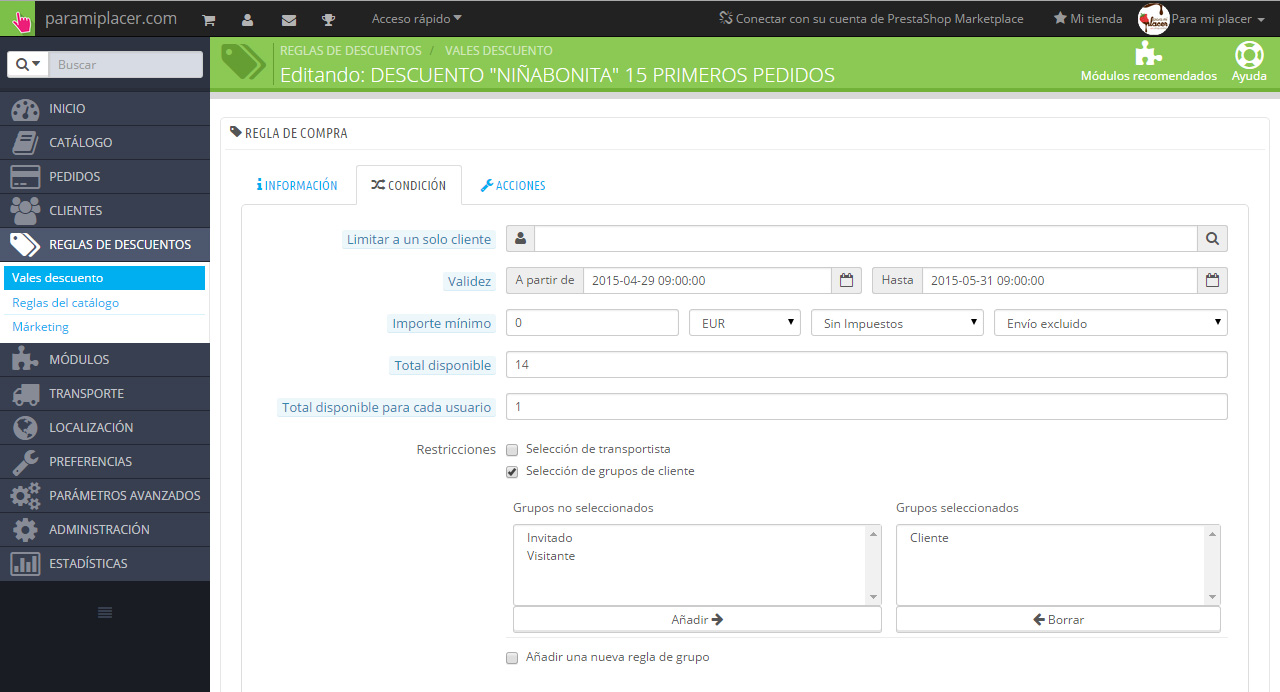The image size is (1280, 692).
Task: Switch to the Información tab
Action: pos(297,186)
